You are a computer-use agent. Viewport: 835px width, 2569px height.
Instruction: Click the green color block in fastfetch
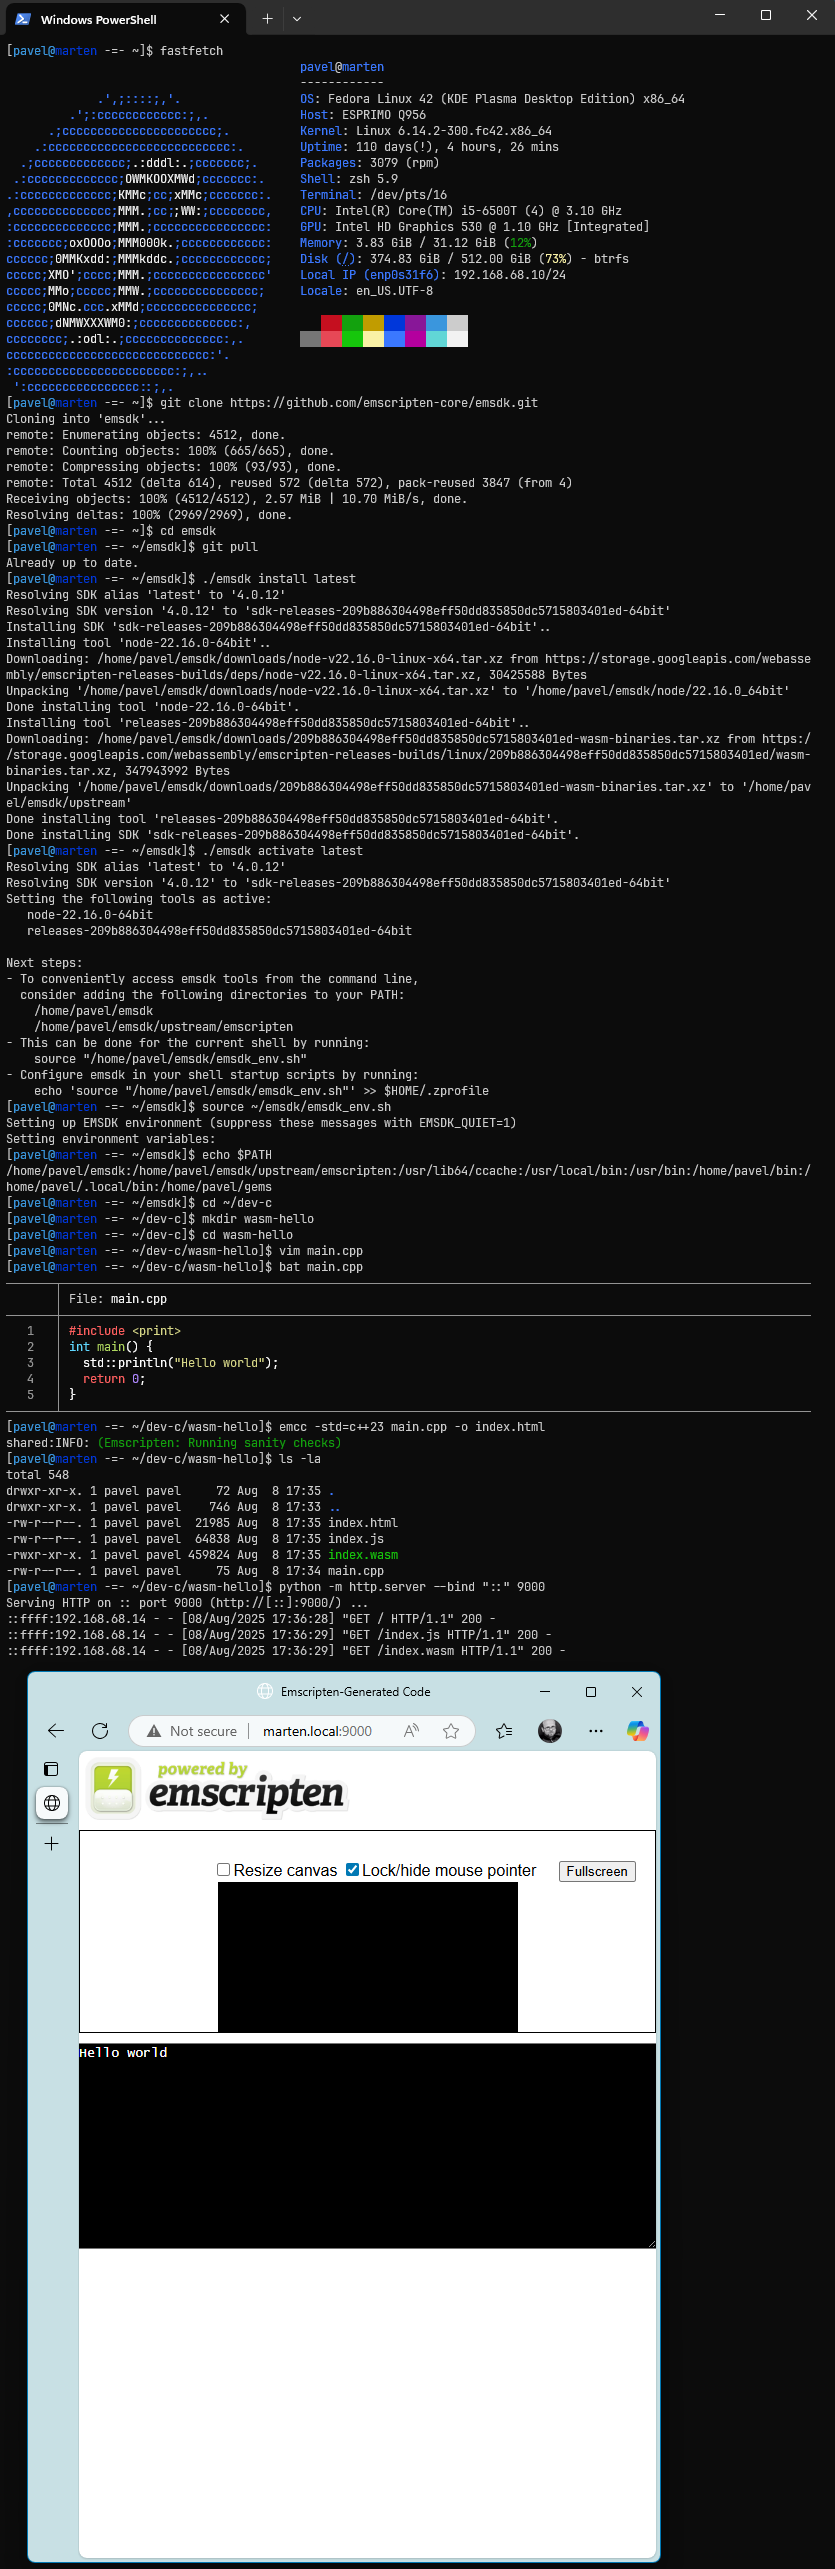[x=352, y=323]
